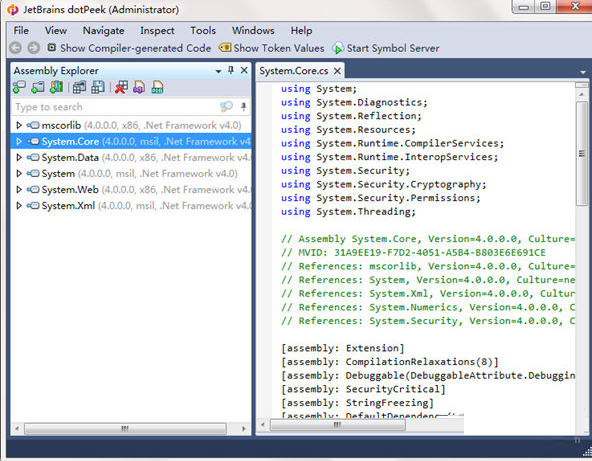The image size is (592, 461).
Task: Open the document tabs dropdown arrow
Action: pyautogui.click(x=583, y=72)
